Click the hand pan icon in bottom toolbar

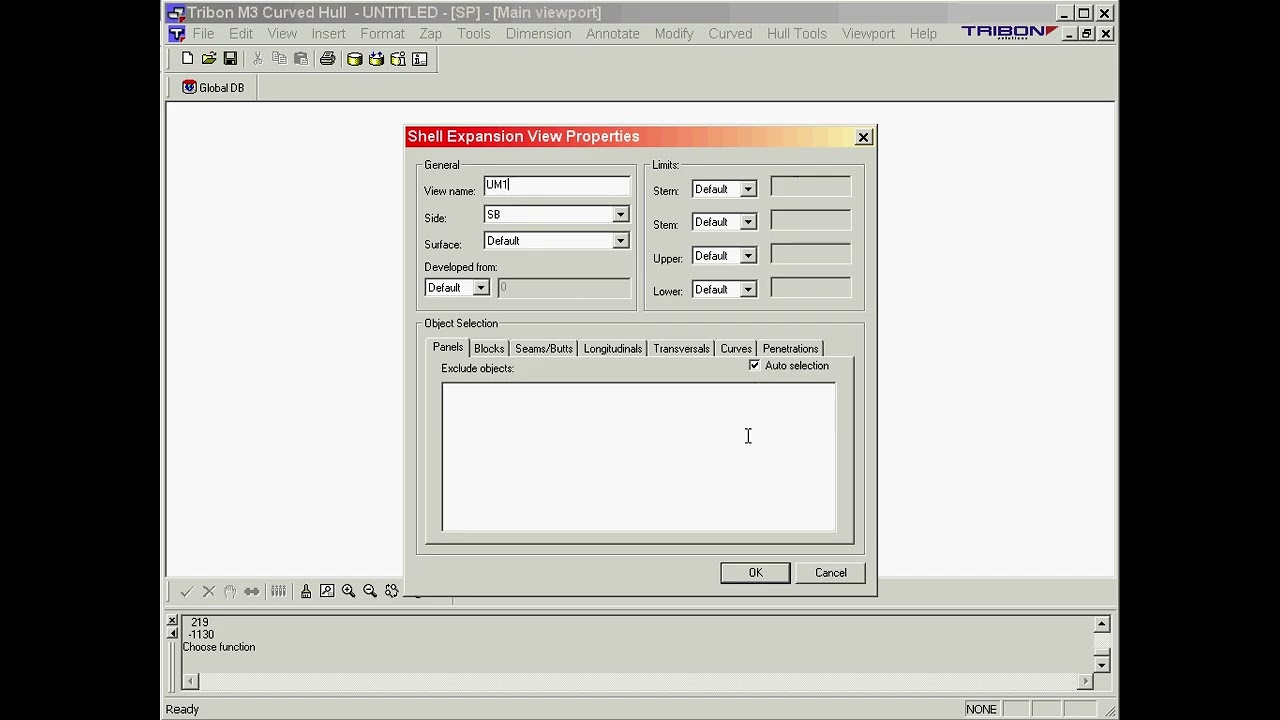coord(230,591)
